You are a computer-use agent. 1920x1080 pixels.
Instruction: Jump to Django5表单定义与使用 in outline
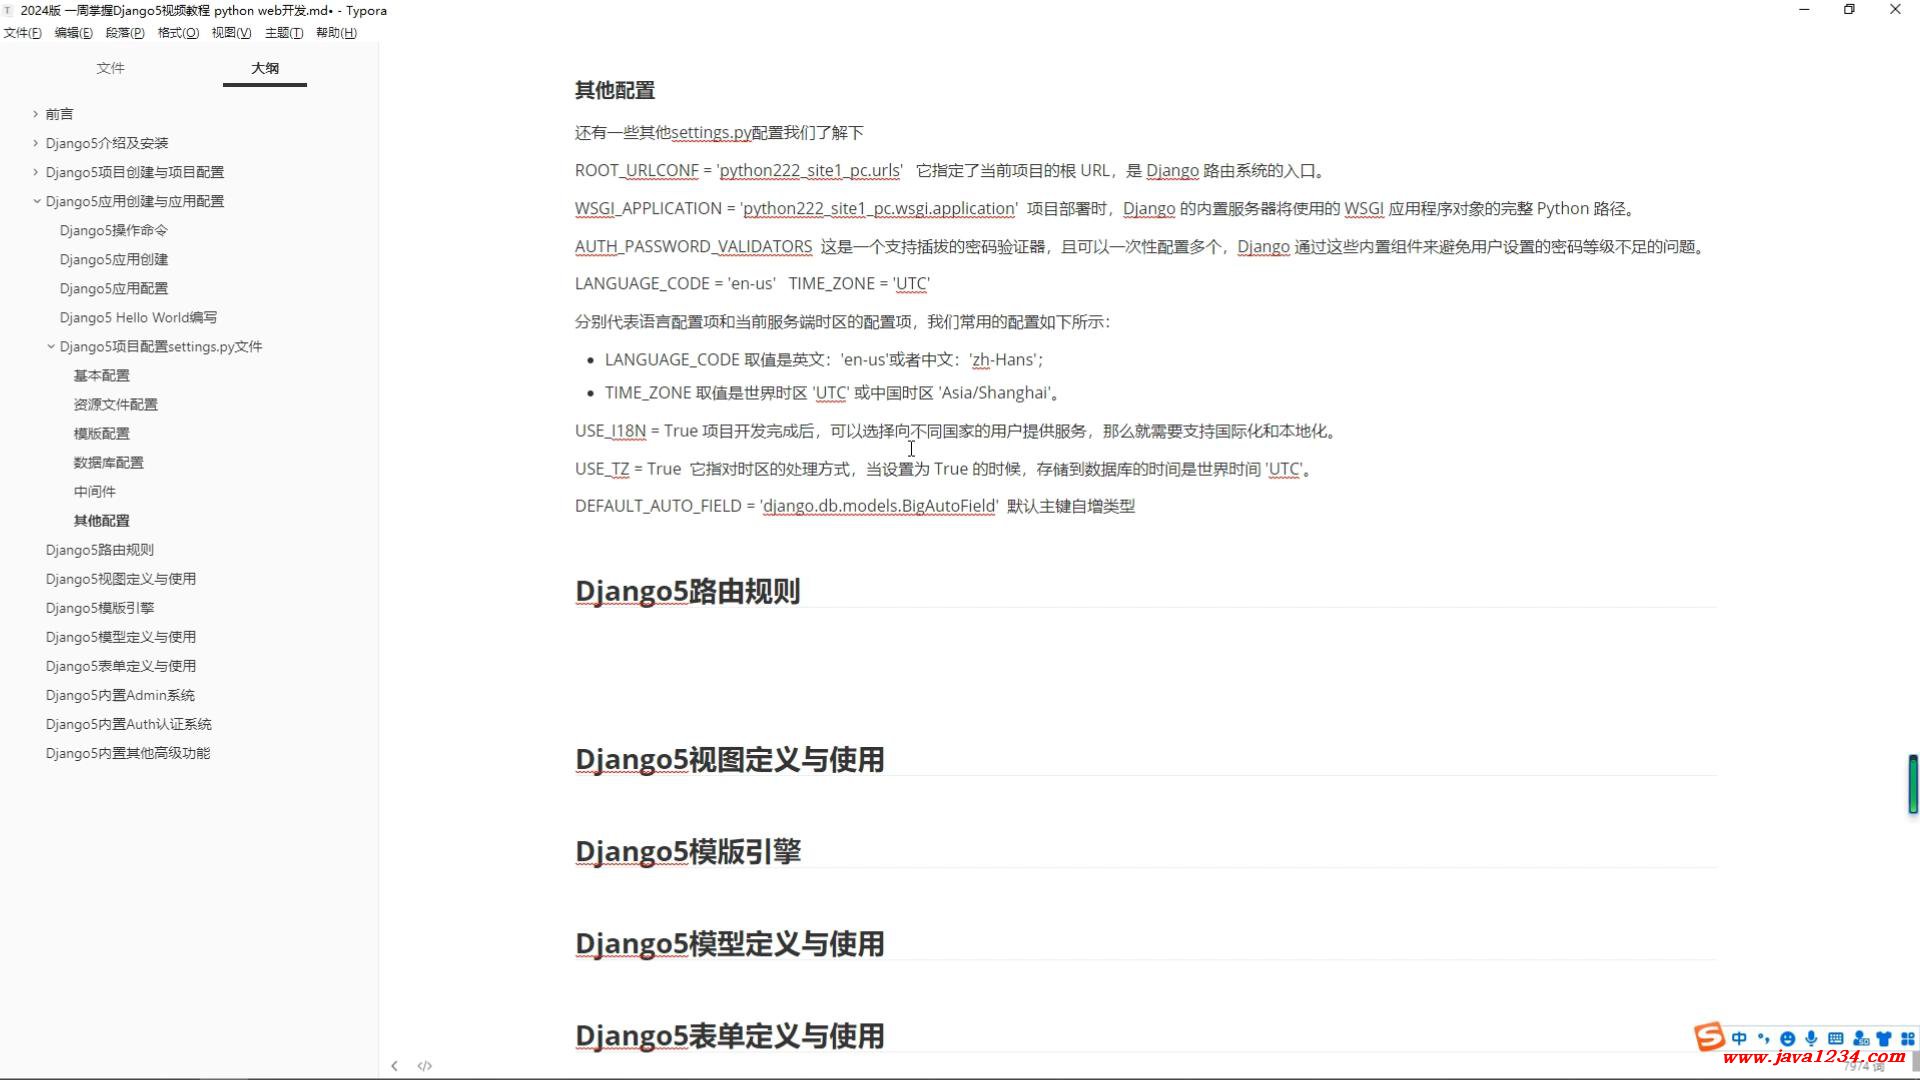120,665
